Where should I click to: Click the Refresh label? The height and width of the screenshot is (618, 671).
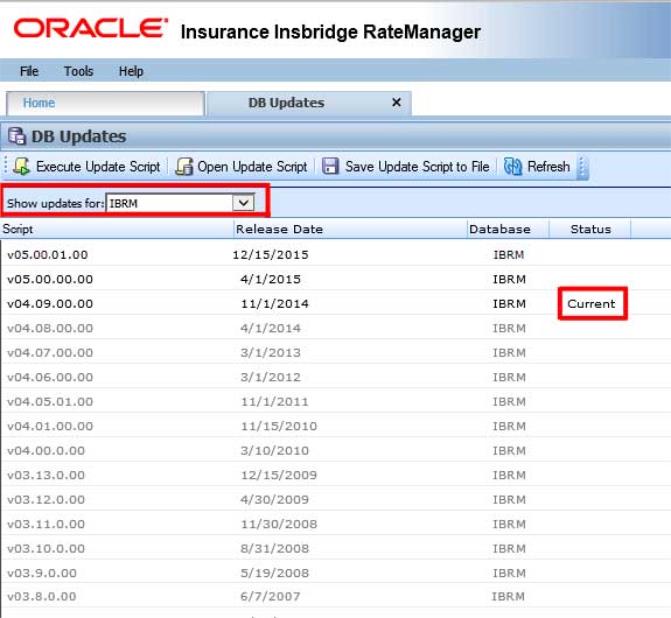coord(549,166)
